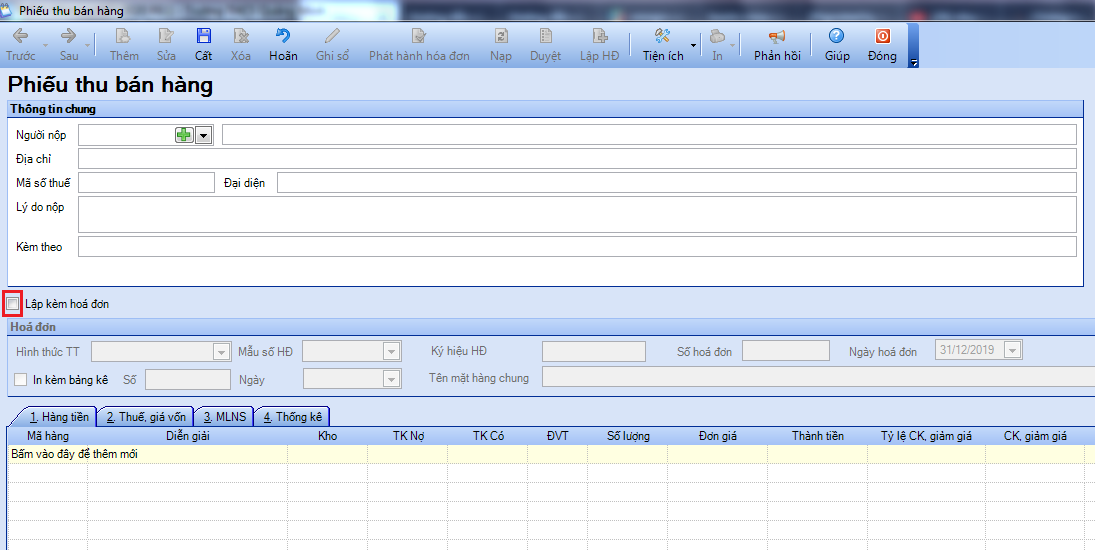Open Trước button dropdown arrow

pos(45,45)
